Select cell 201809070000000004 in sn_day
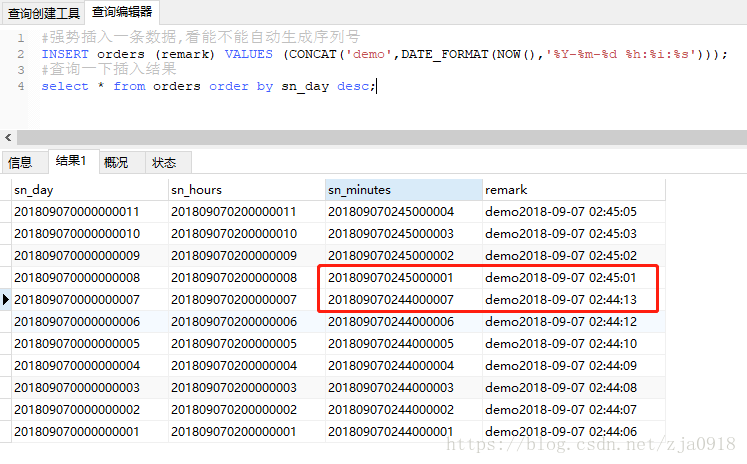 [90, 365]
